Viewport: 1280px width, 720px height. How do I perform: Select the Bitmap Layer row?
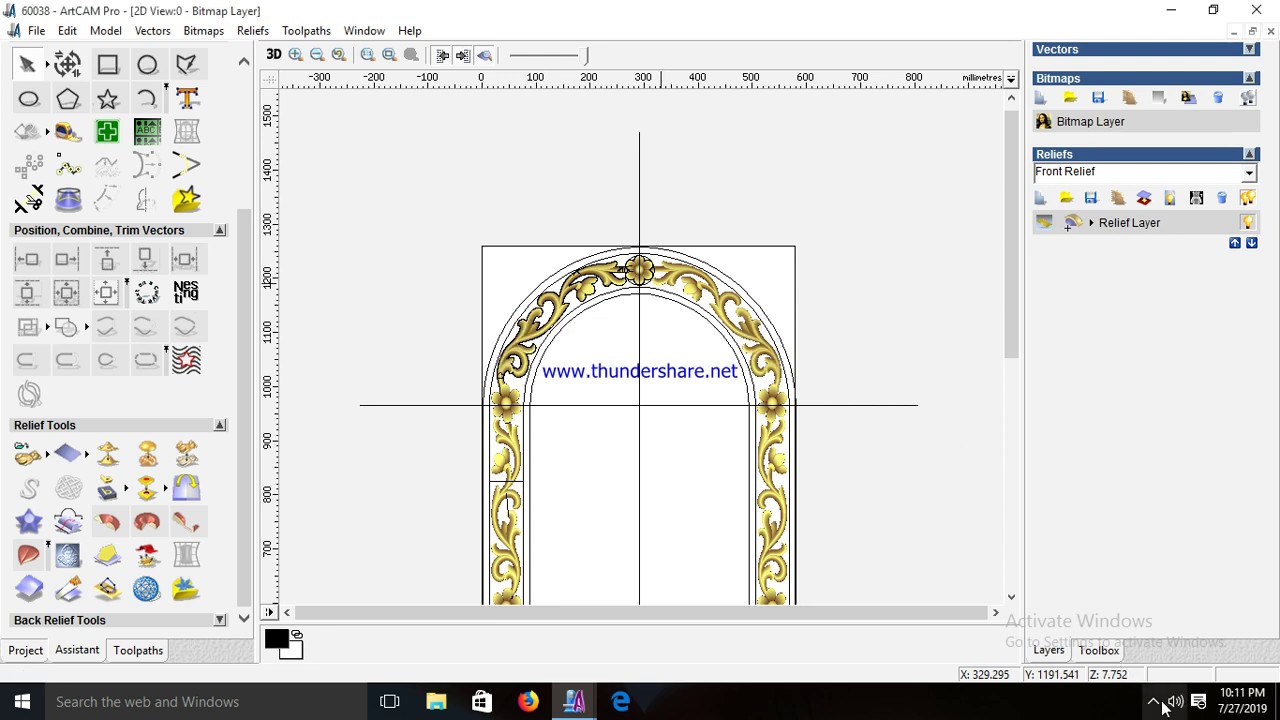coord(1146,122)
